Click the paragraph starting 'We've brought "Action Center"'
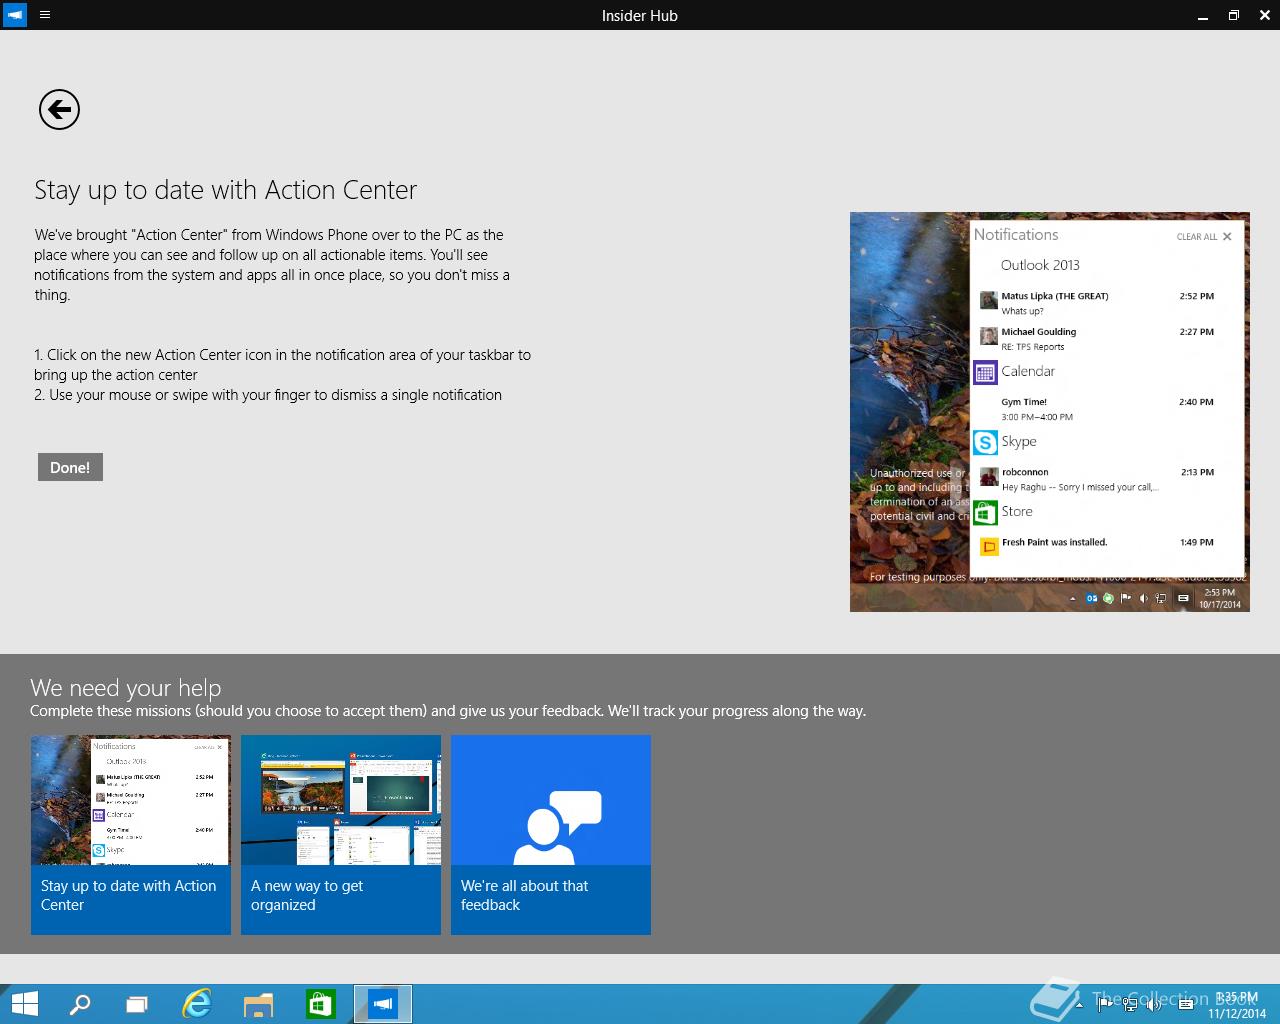 click(x=272, y=265)
